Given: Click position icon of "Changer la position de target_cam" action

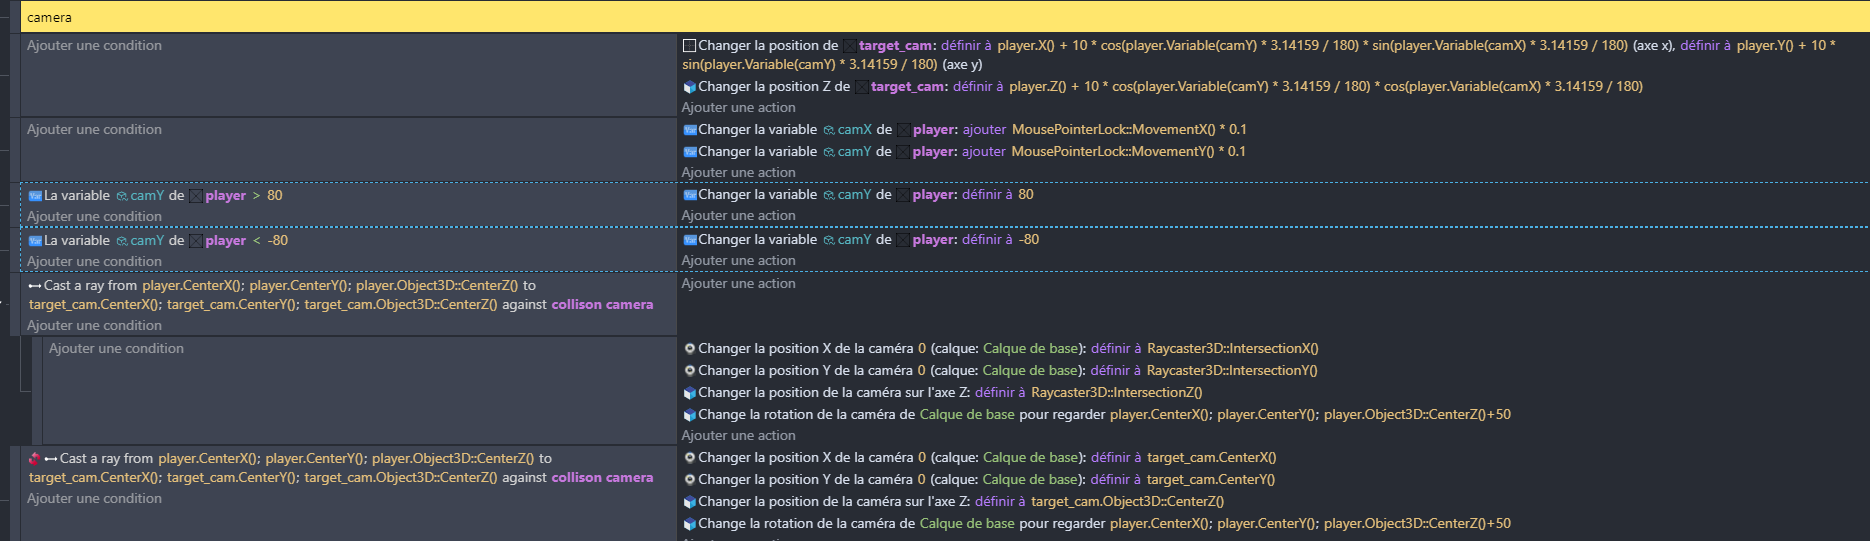Looking at the screenshot, I should coord(689,45).
